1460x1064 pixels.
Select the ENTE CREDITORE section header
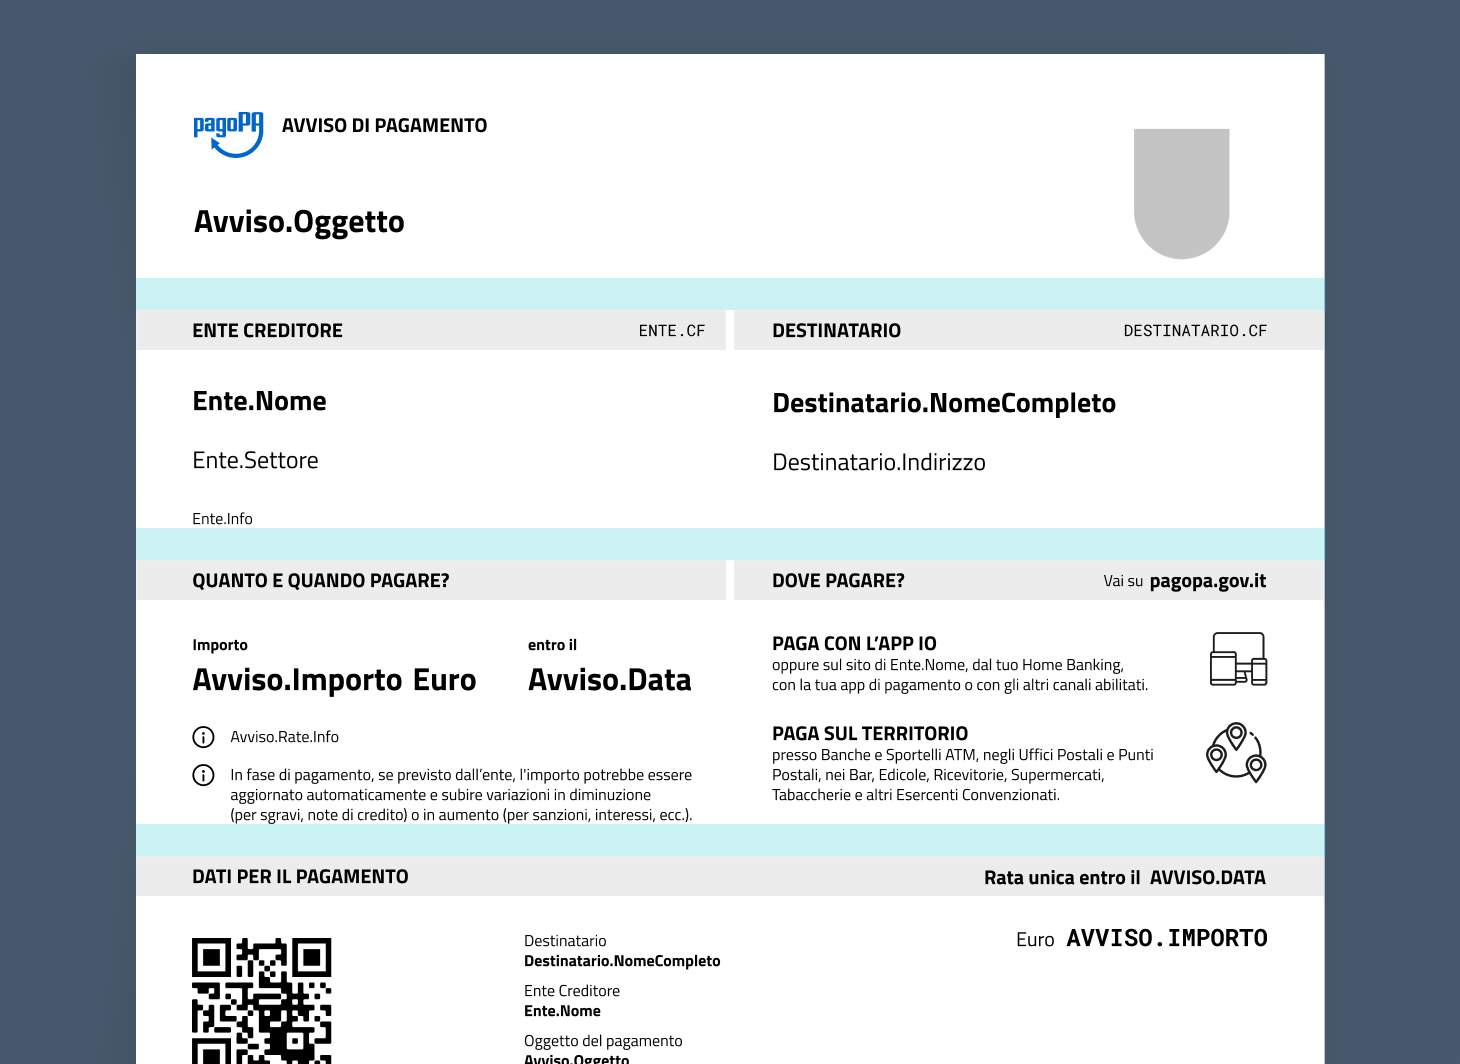[267, 330]
